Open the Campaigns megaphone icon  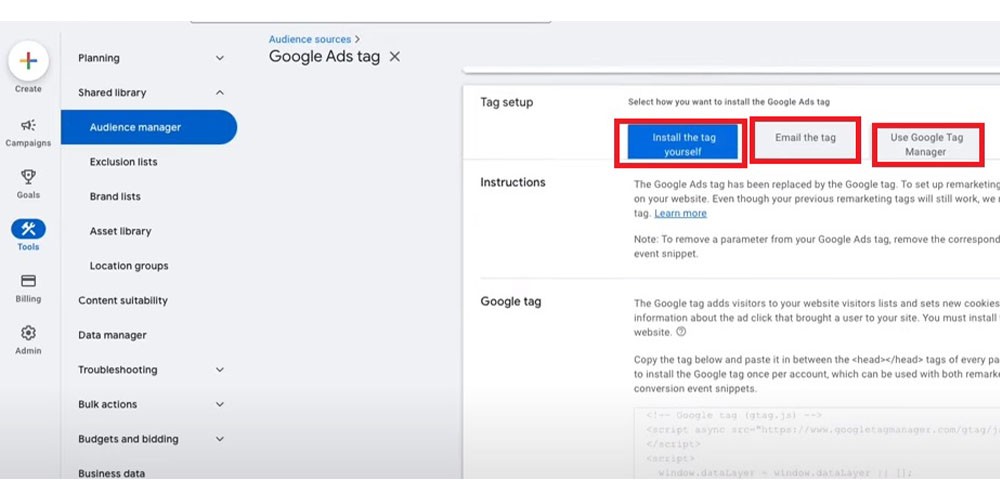tap(28, 125)
